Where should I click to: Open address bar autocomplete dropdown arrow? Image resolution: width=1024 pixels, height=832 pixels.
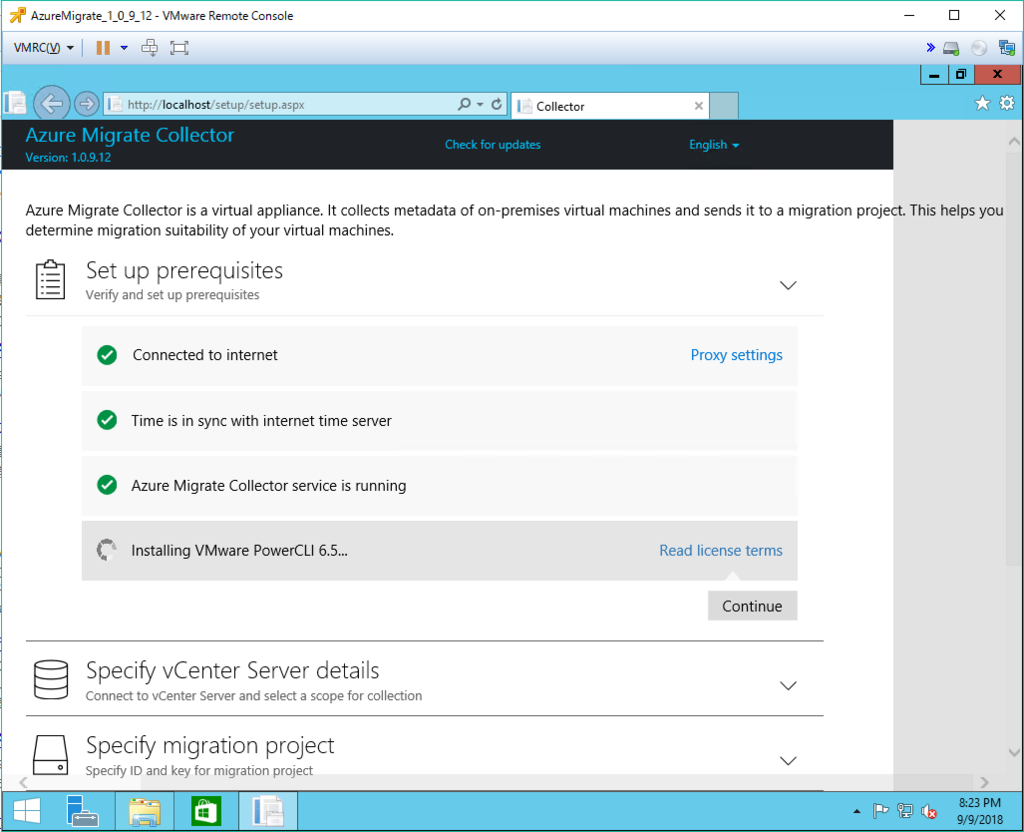(x=480, y=104)
